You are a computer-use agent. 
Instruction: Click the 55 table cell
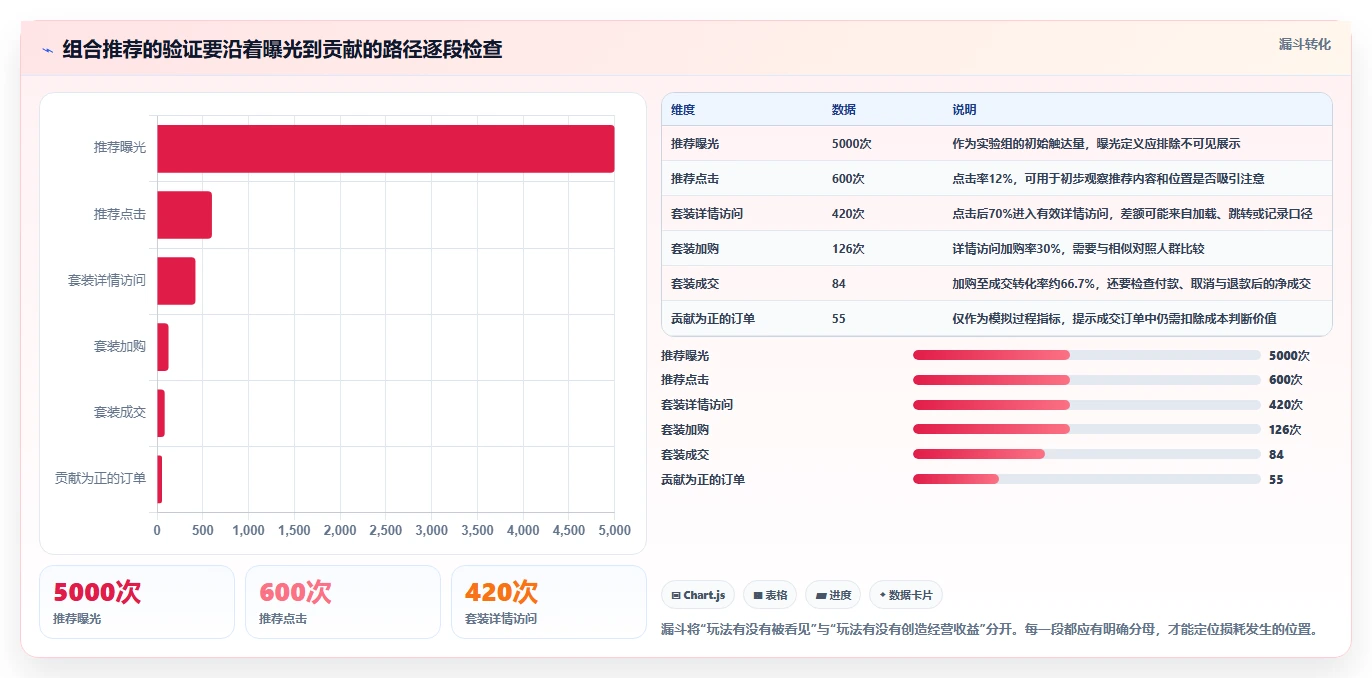pyautogui.click(x=883, y=319)
